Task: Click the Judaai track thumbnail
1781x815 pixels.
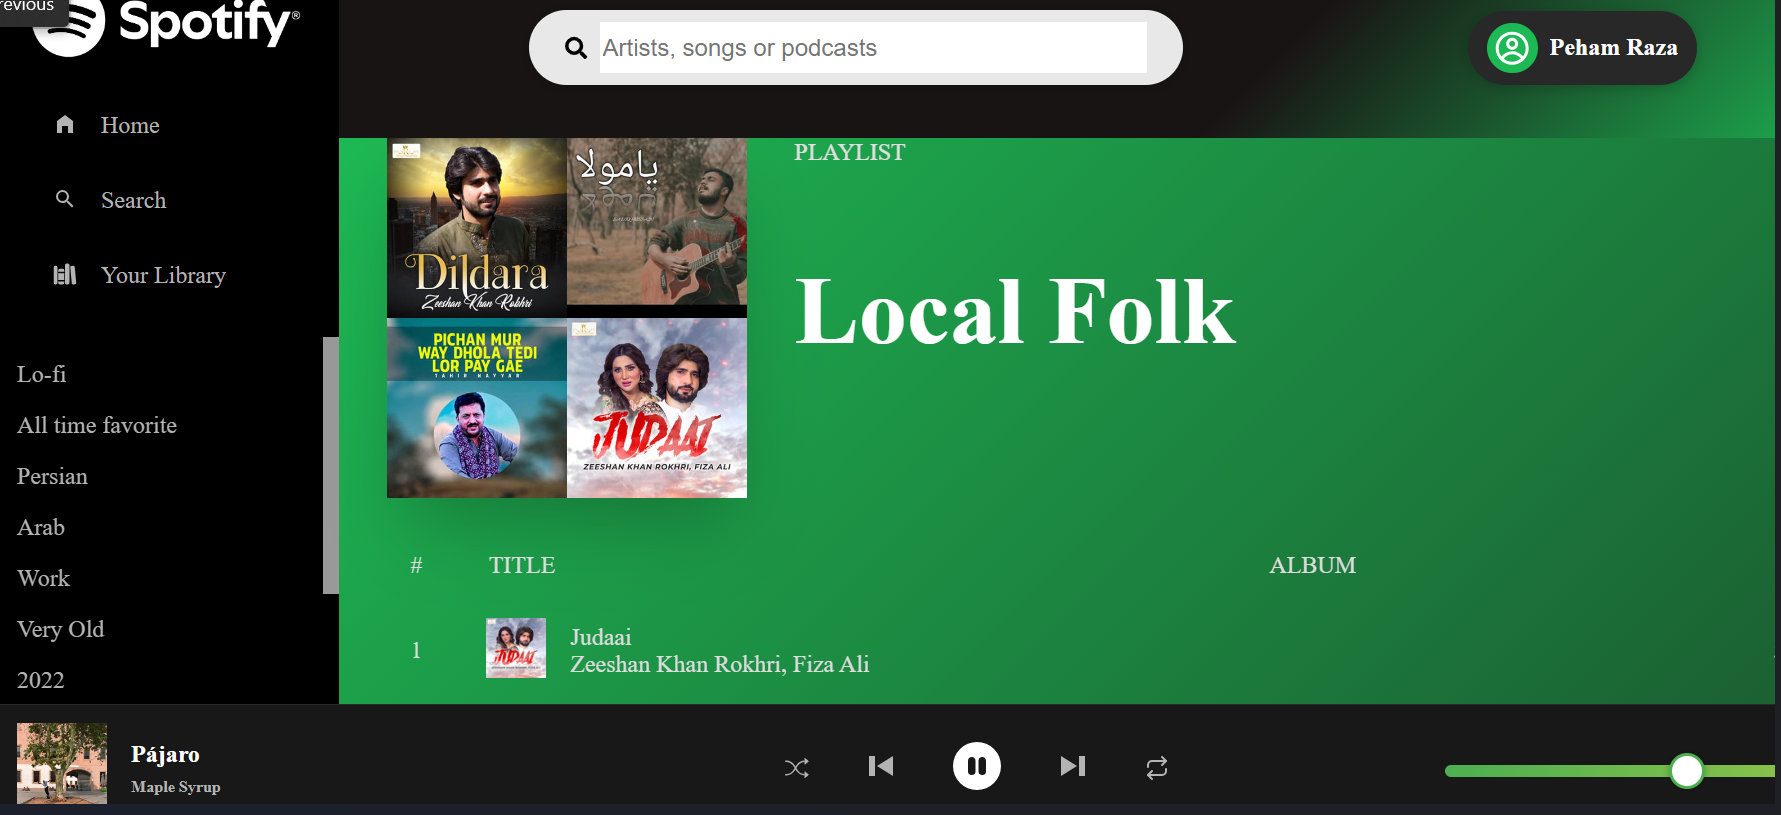Action: [515, 648]
